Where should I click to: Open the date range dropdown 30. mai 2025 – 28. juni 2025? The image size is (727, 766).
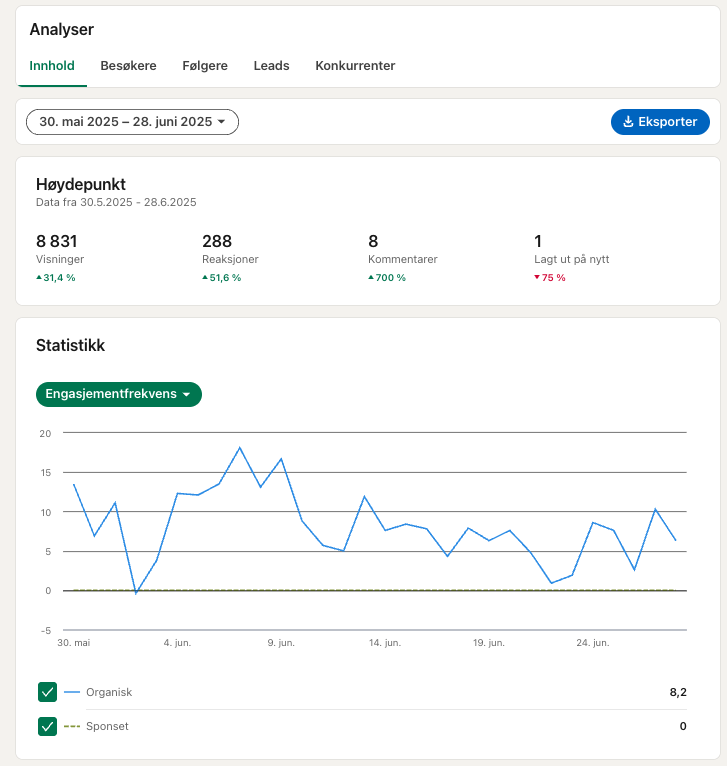(132, 122)
